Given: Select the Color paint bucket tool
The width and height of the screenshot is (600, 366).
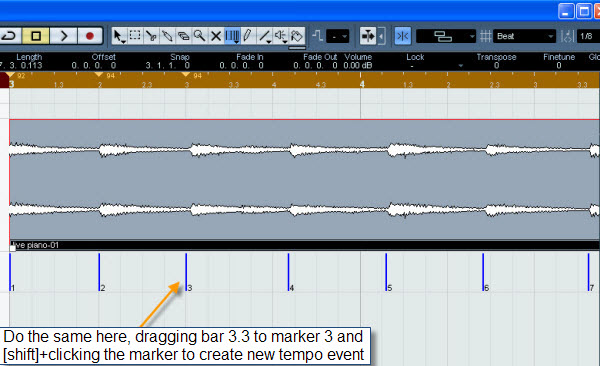Looking at the screenshot, I should (297, 36).
